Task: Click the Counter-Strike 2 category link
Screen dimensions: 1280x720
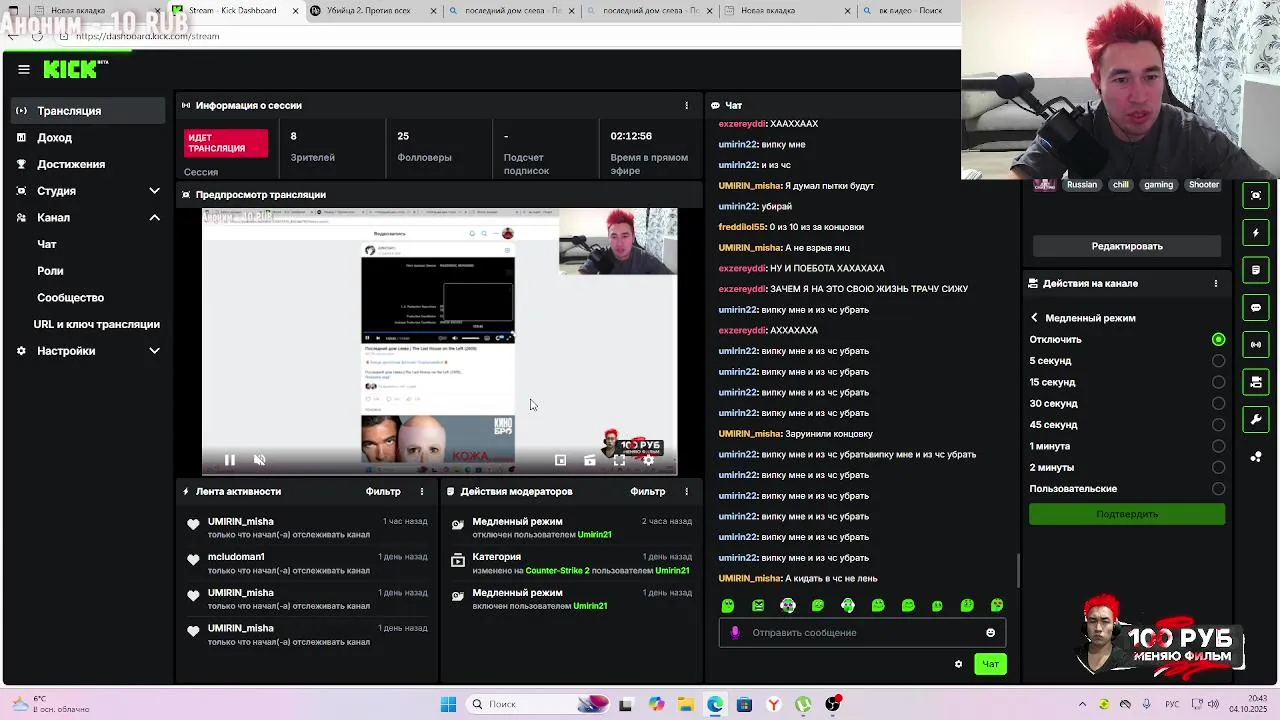Action: pos(557,570)
